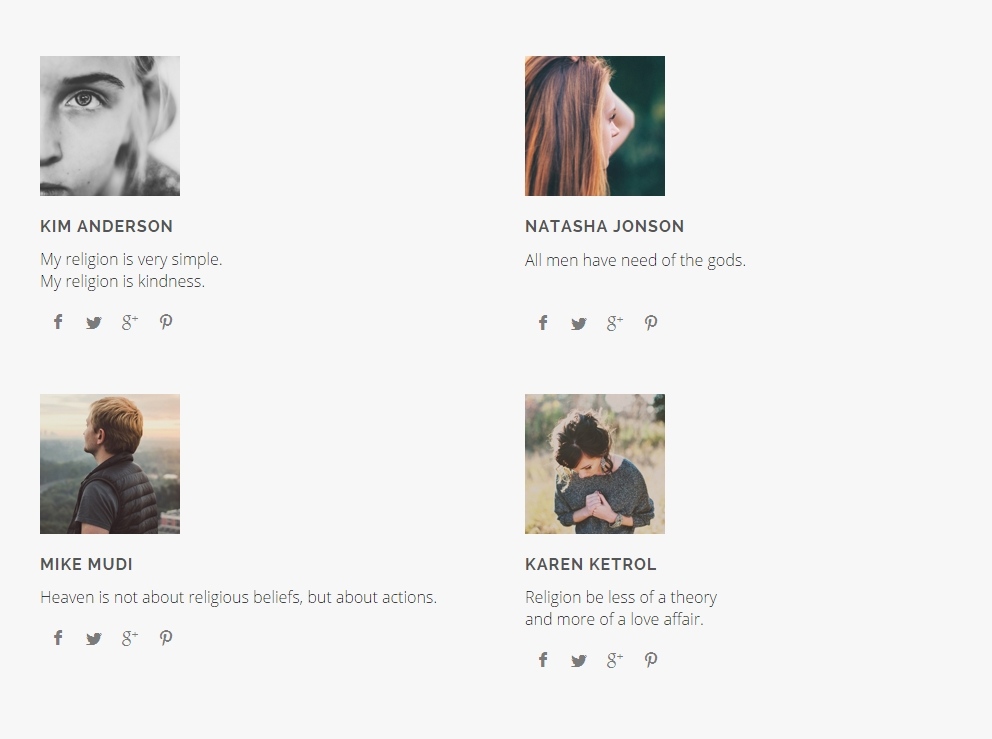Click Mike Mudi's Pinterest icon

[x=166, y=638]
